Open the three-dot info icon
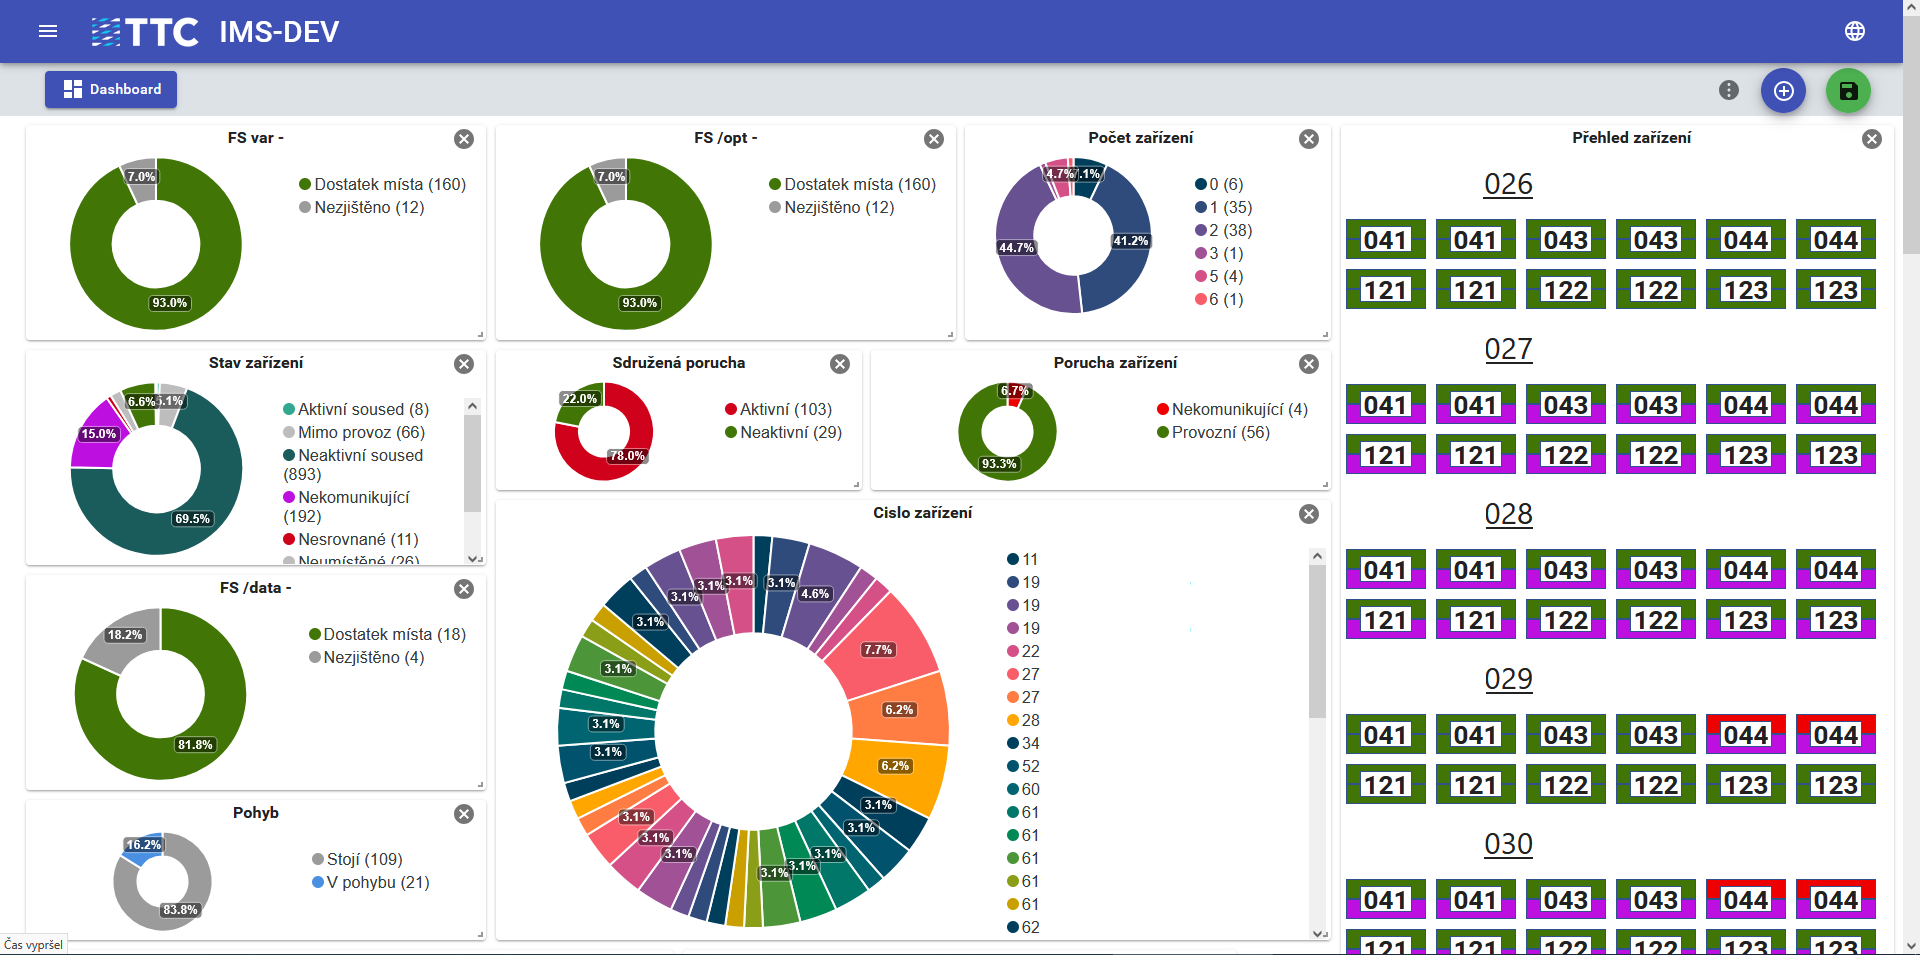 [1728, 91]
